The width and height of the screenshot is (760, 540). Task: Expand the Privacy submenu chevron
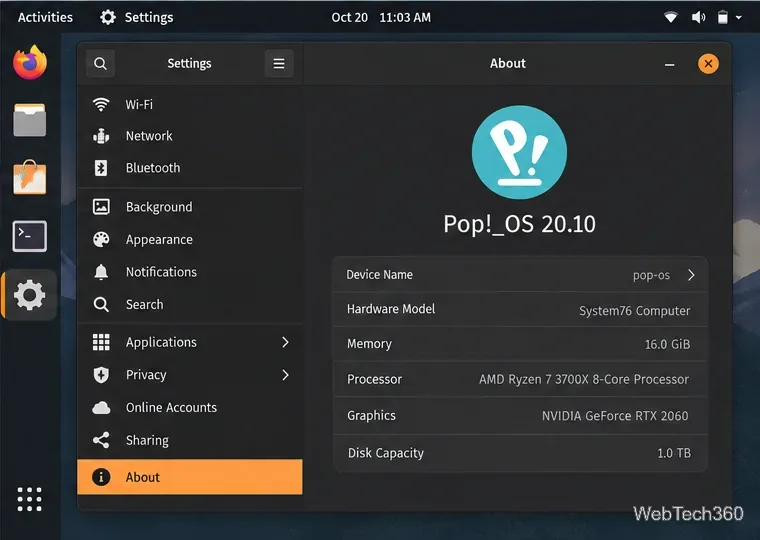(x=285, y=375)
